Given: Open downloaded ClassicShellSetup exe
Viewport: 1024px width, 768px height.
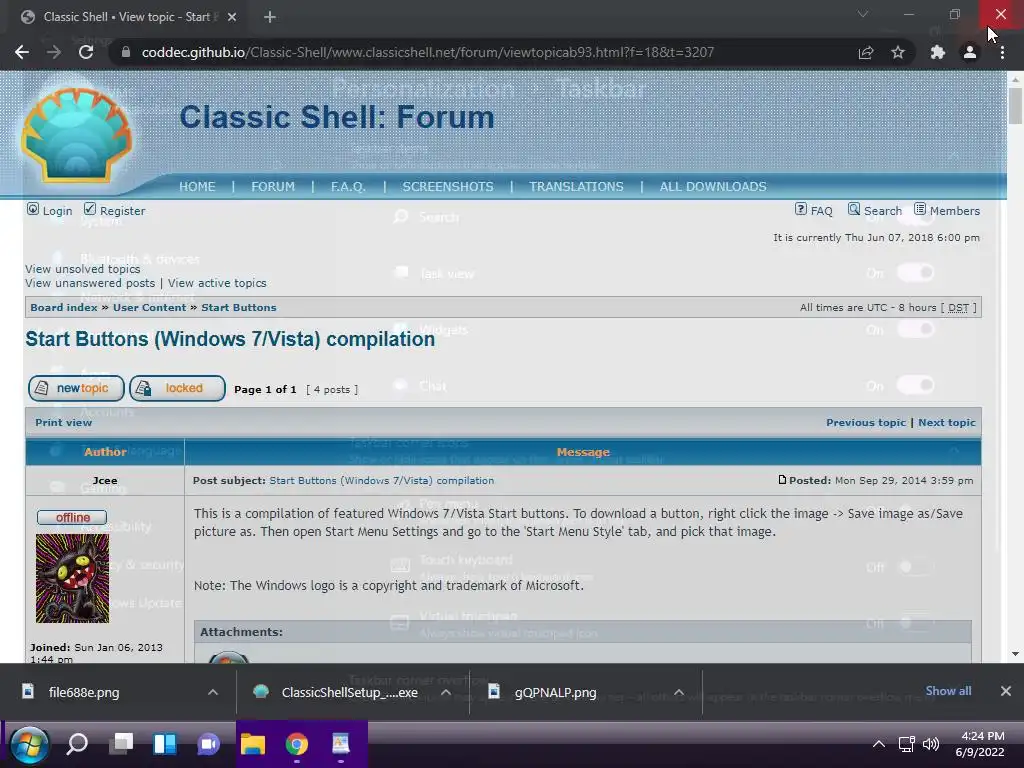Looking at the screenshot, I should point(349,692).
